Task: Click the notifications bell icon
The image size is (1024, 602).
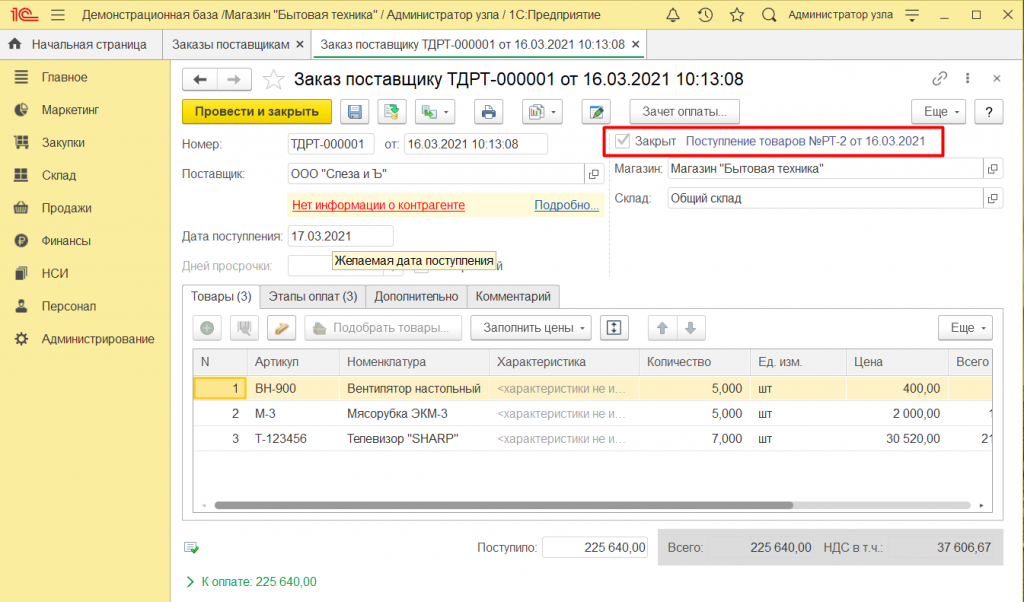Action: point(672,16)
